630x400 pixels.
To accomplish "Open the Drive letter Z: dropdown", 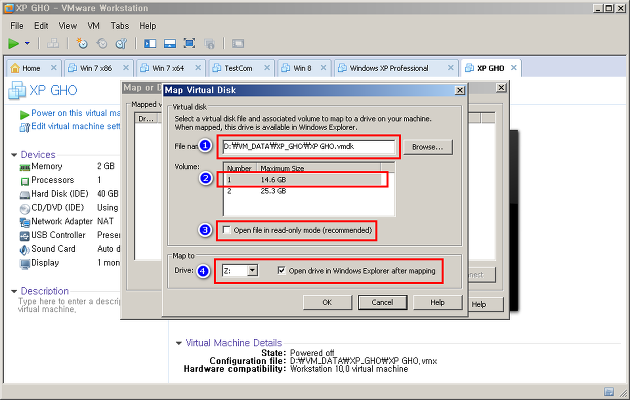I will 252,271.
